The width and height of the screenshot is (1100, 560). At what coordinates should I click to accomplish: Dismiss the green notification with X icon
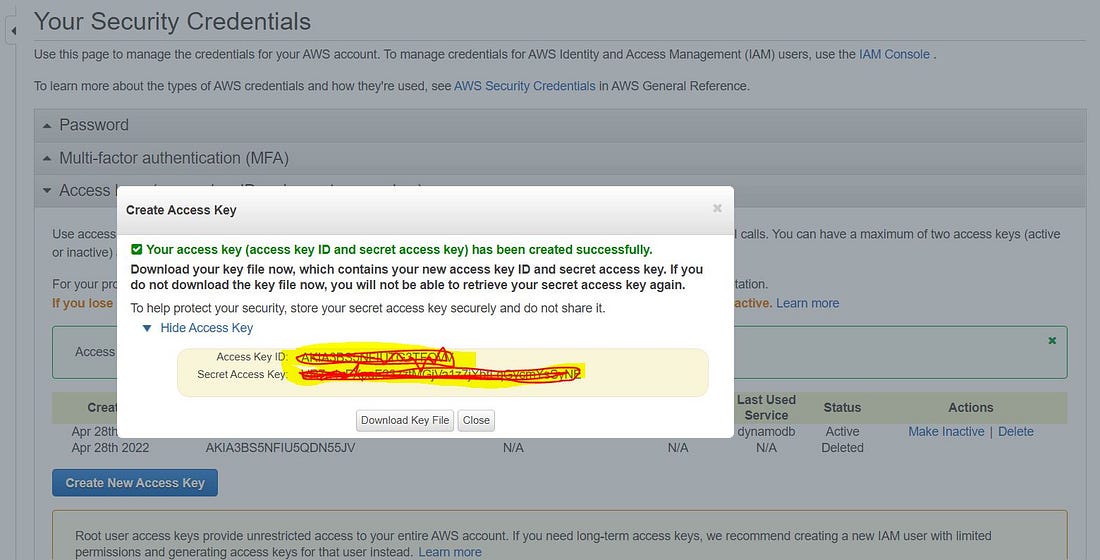[1052, 340]
